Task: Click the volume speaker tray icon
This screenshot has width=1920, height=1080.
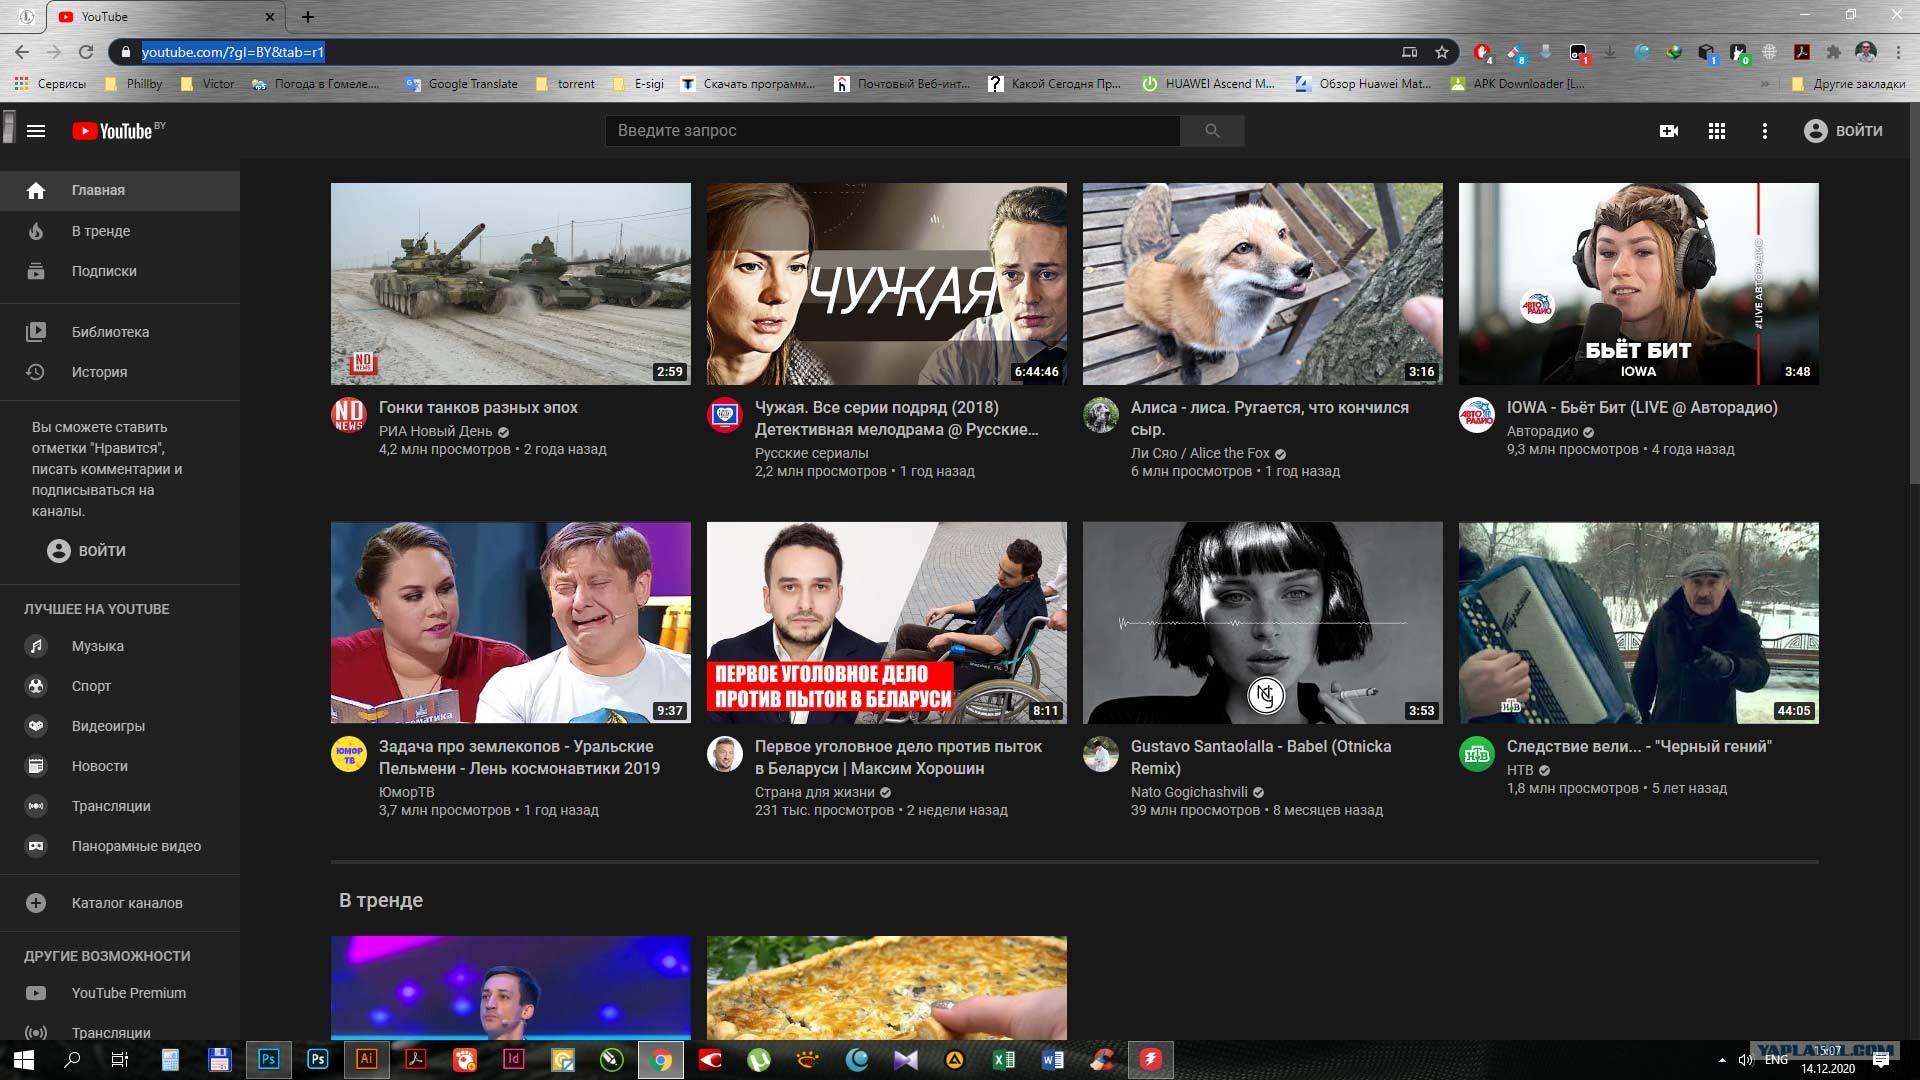Action: pos(1746,1060)
